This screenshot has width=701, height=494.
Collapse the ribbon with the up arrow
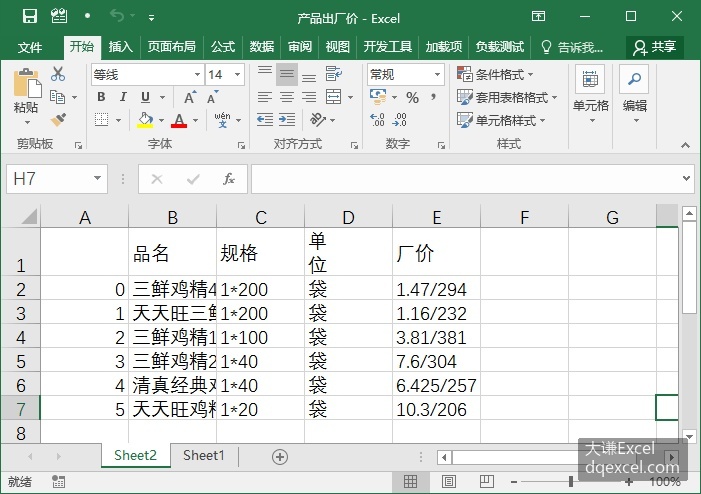point(685,145)
